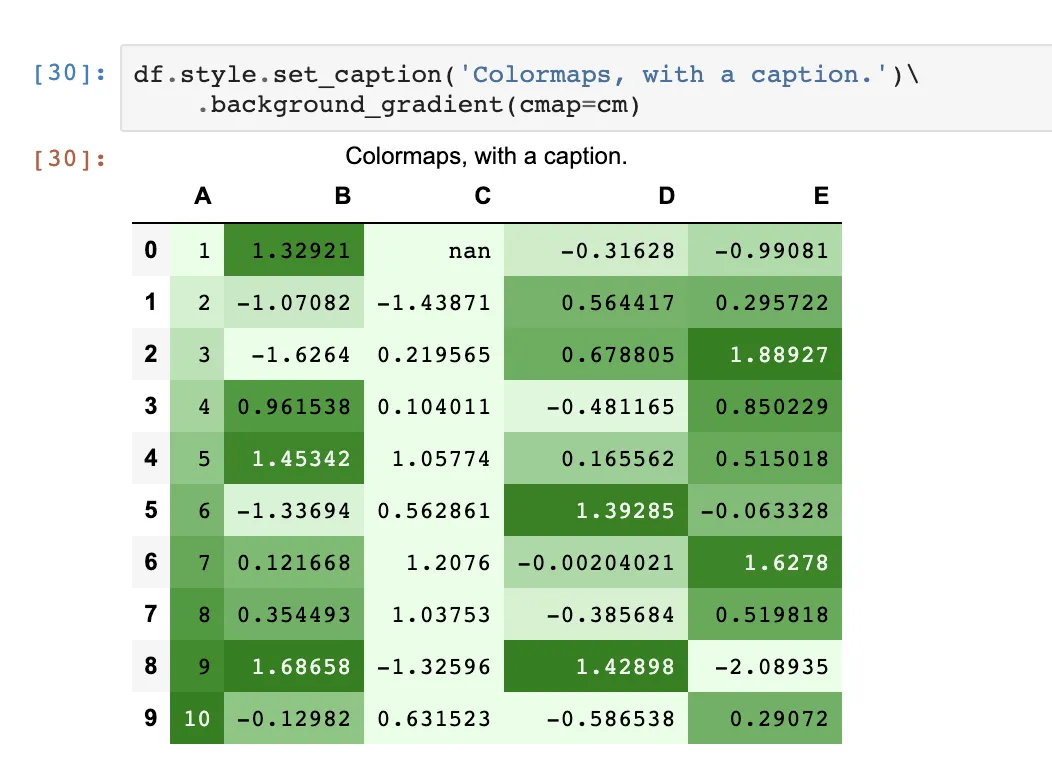Click background_gradient in the code
The image size is (1052, 768).
point(356,104)
